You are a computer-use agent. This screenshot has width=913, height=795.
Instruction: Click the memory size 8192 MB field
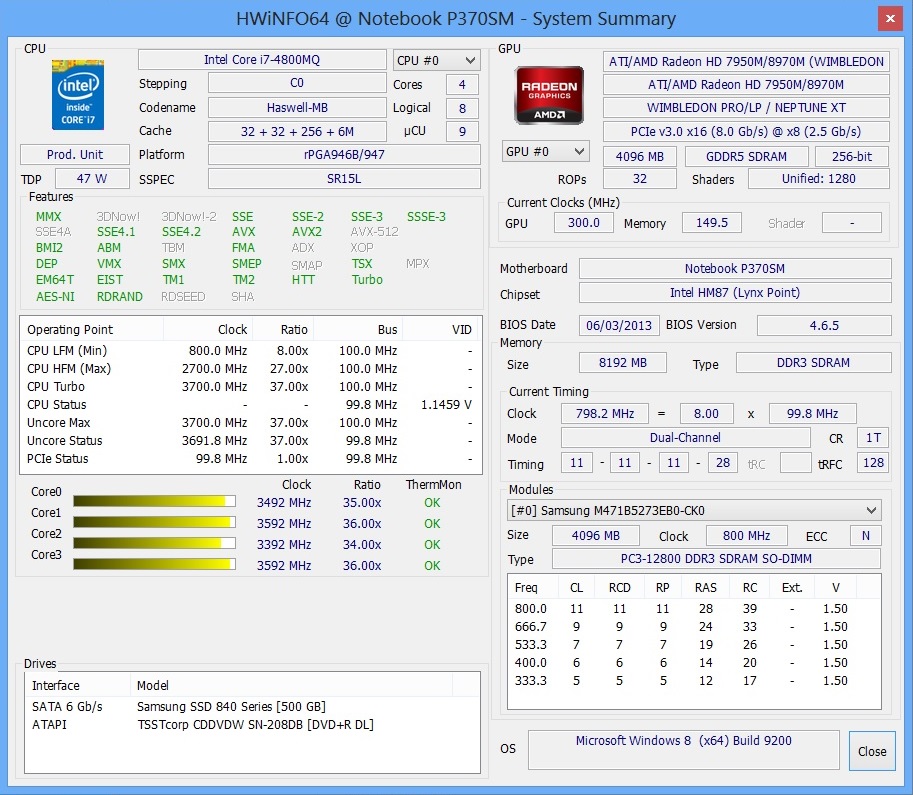pyautogui.click(x=622, y=363)
